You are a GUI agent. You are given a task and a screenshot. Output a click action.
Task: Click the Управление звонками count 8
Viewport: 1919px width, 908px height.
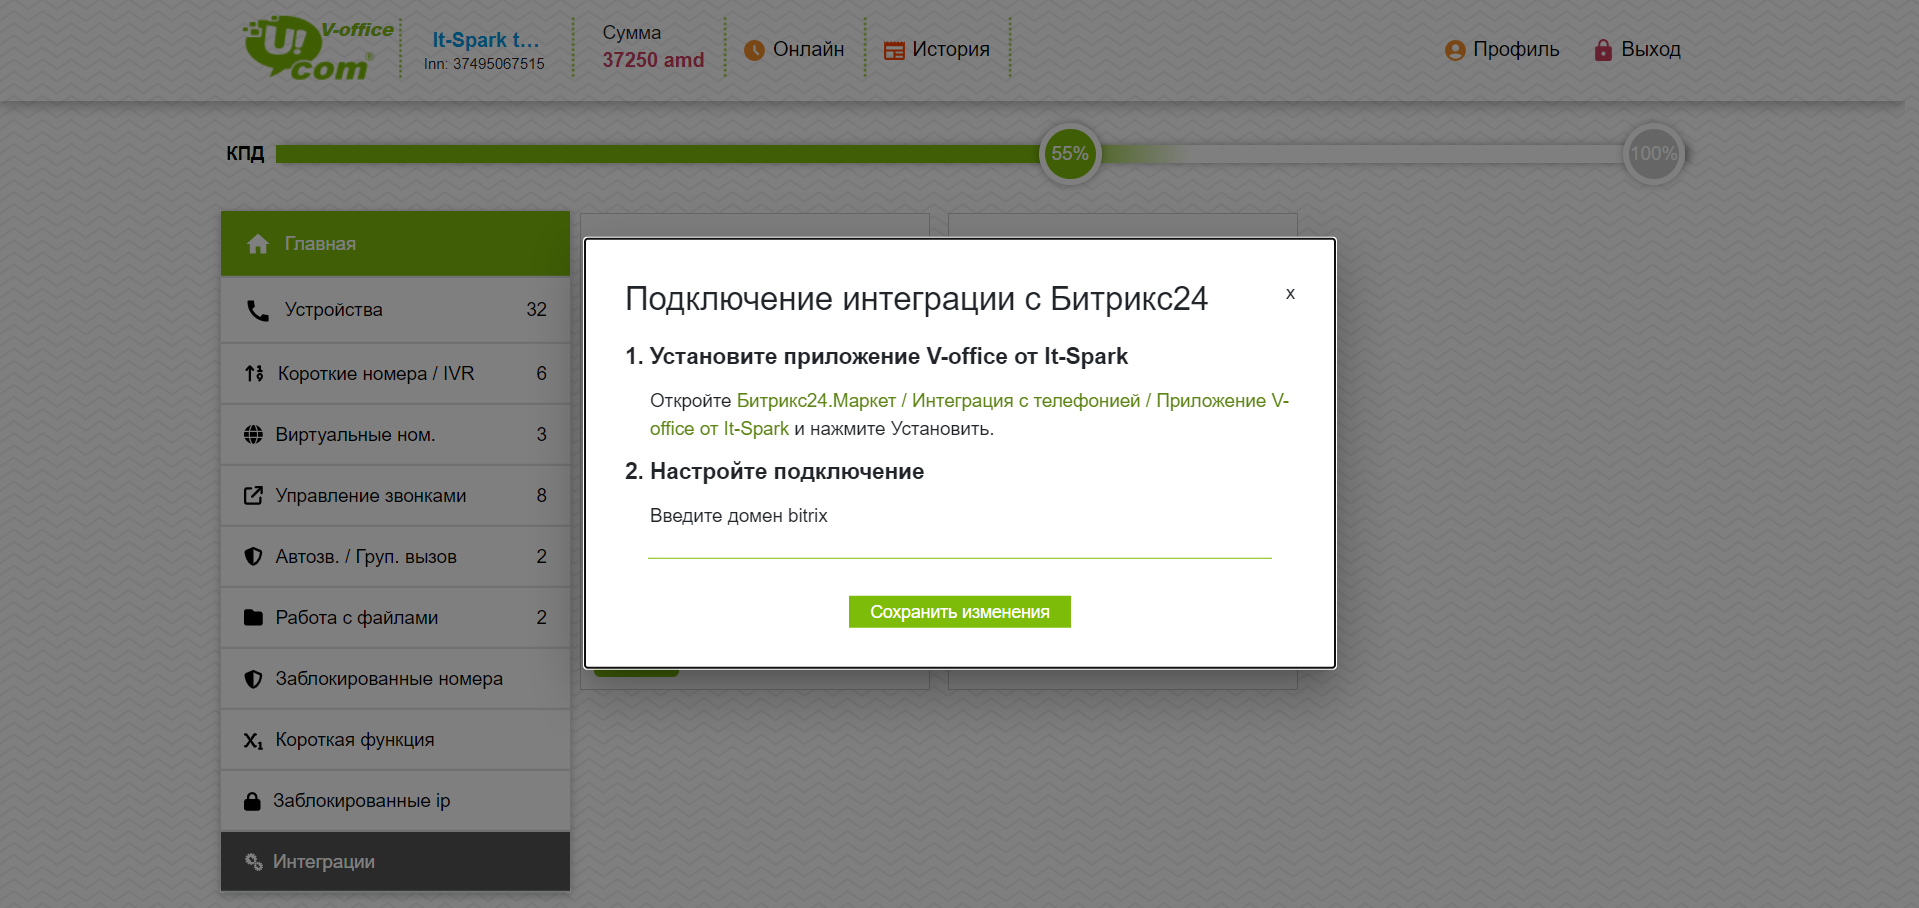pos(542,495)
